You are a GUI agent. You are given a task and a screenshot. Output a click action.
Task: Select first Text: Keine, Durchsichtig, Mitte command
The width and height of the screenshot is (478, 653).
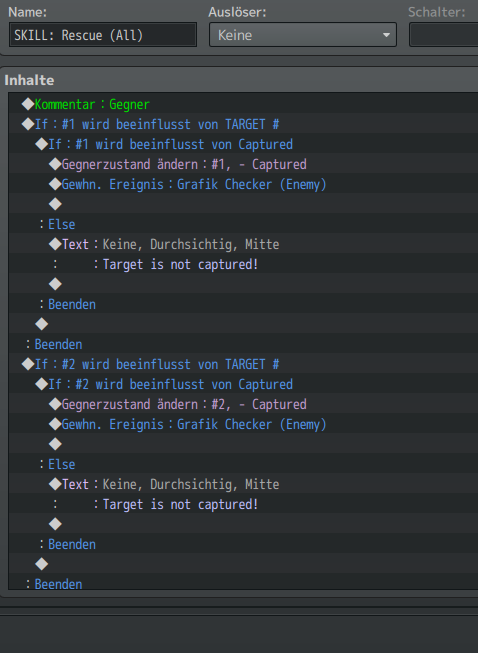click(x=243, y=244)
